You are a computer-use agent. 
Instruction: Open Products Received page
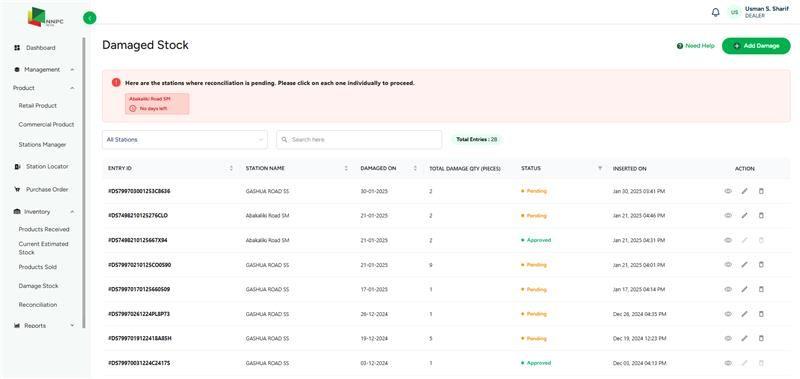point(44,230)
